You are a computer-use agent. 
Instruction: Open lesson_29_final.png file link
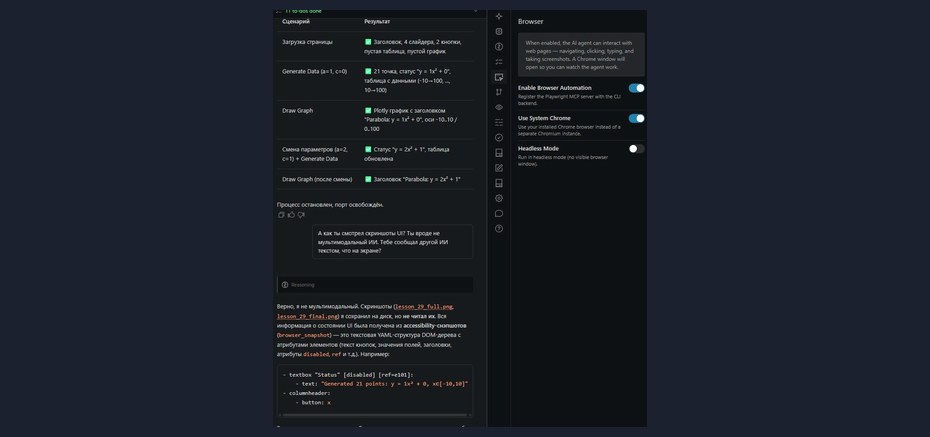click(307, 317)
